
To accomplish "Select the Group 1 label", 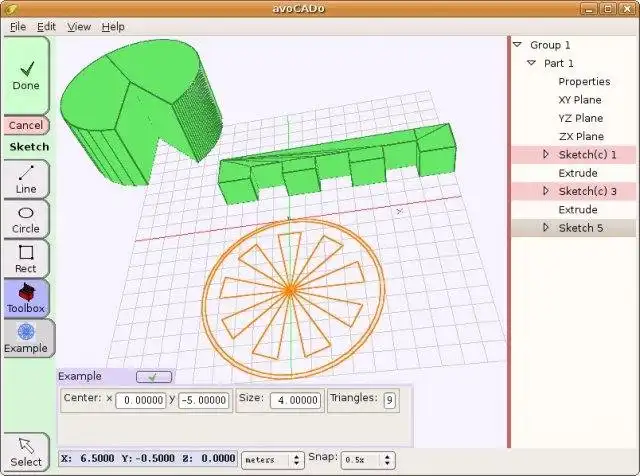I will pyautogui.click(x=550, y=45).
